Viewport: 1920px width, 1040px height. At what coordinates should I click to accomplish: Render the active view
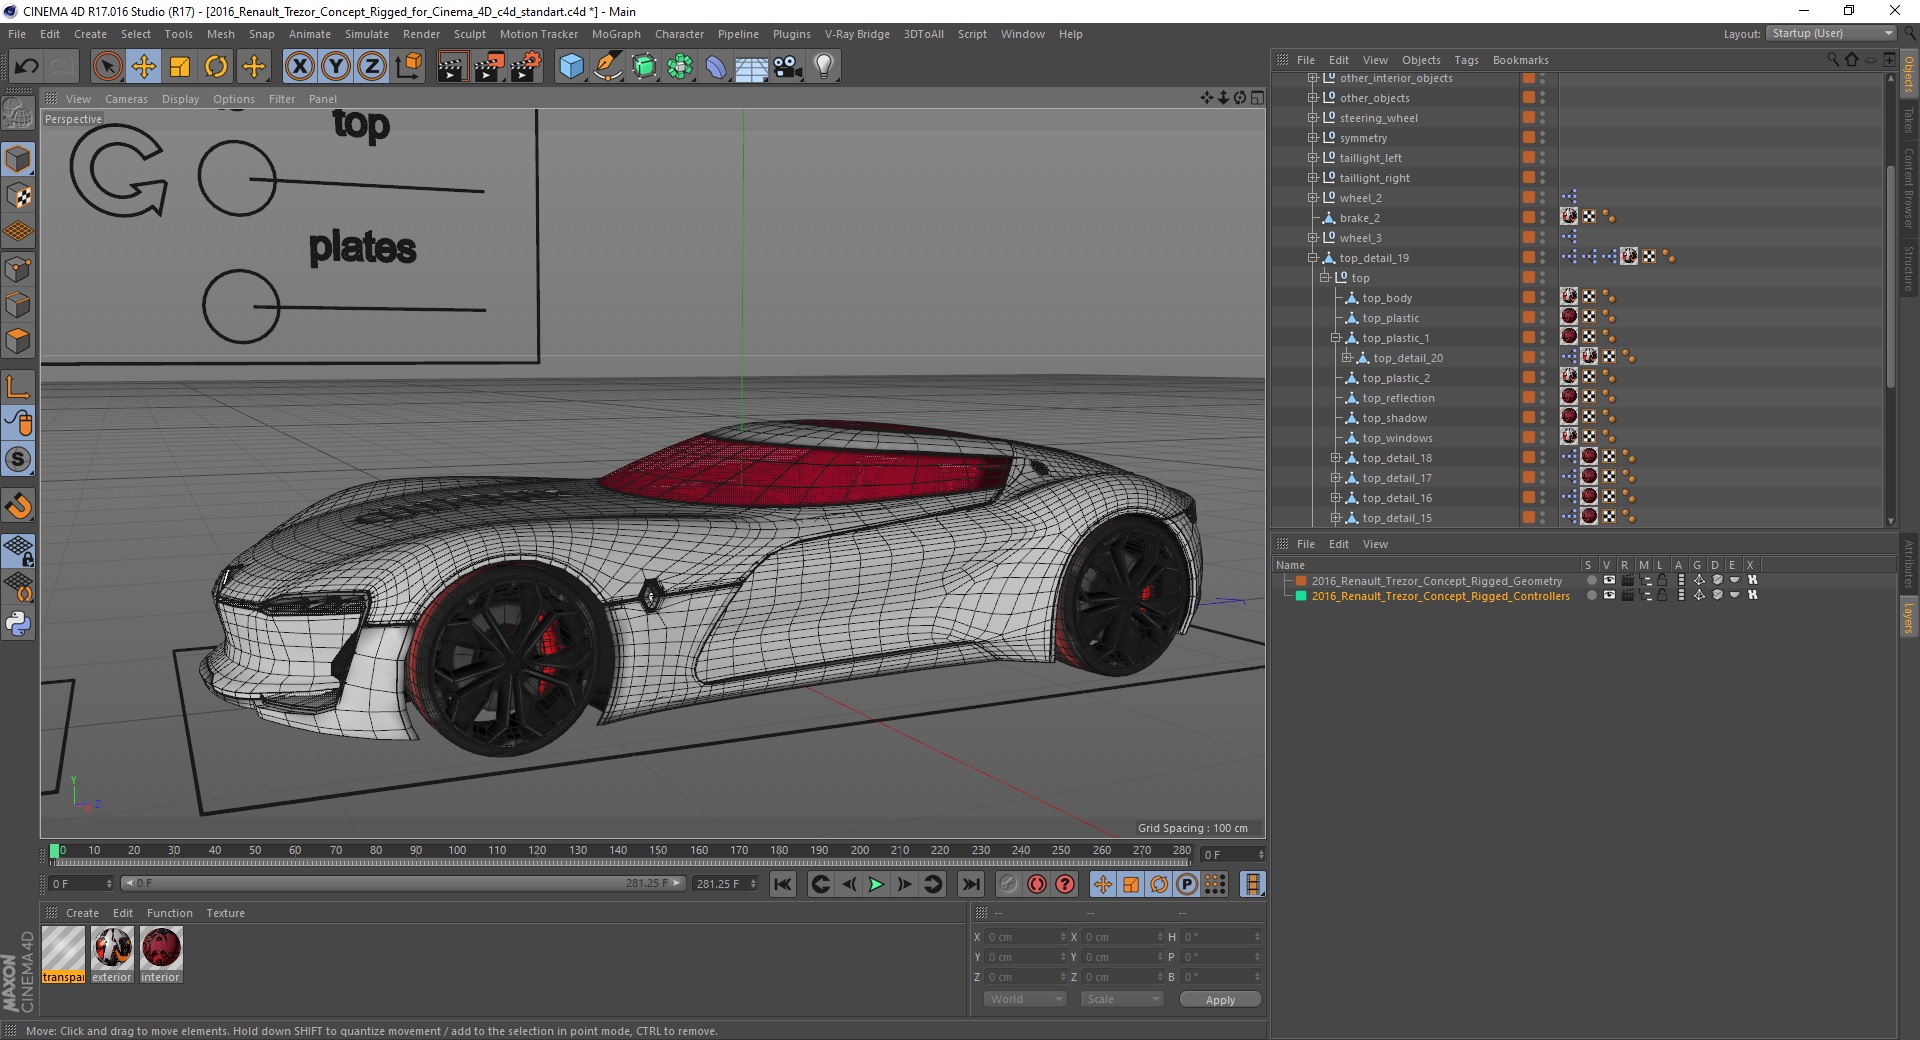click(x=452, y=67)
